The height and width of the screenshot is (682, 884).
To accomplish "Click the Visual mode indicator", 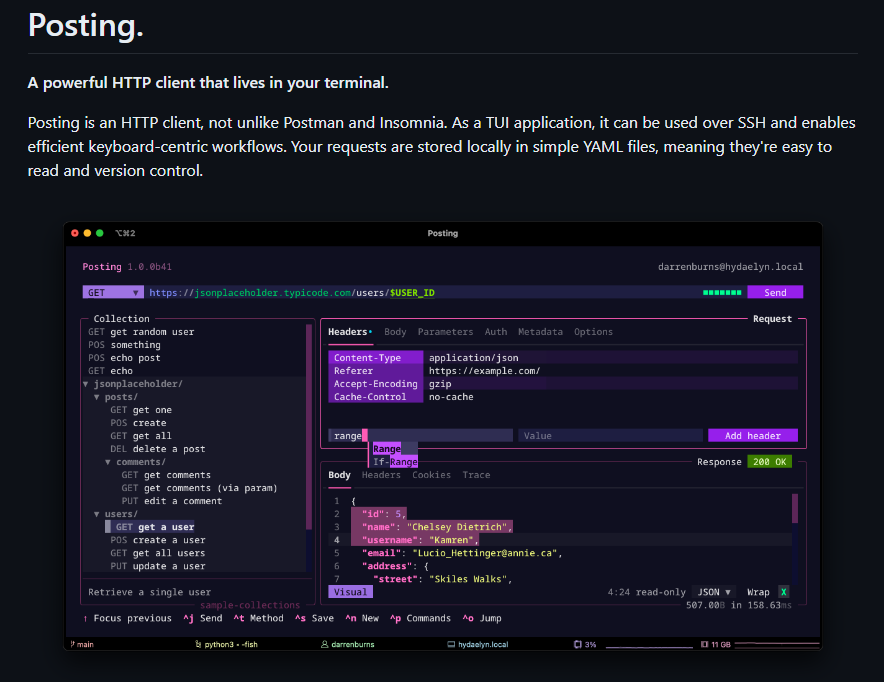I will [x=350, y=592].
